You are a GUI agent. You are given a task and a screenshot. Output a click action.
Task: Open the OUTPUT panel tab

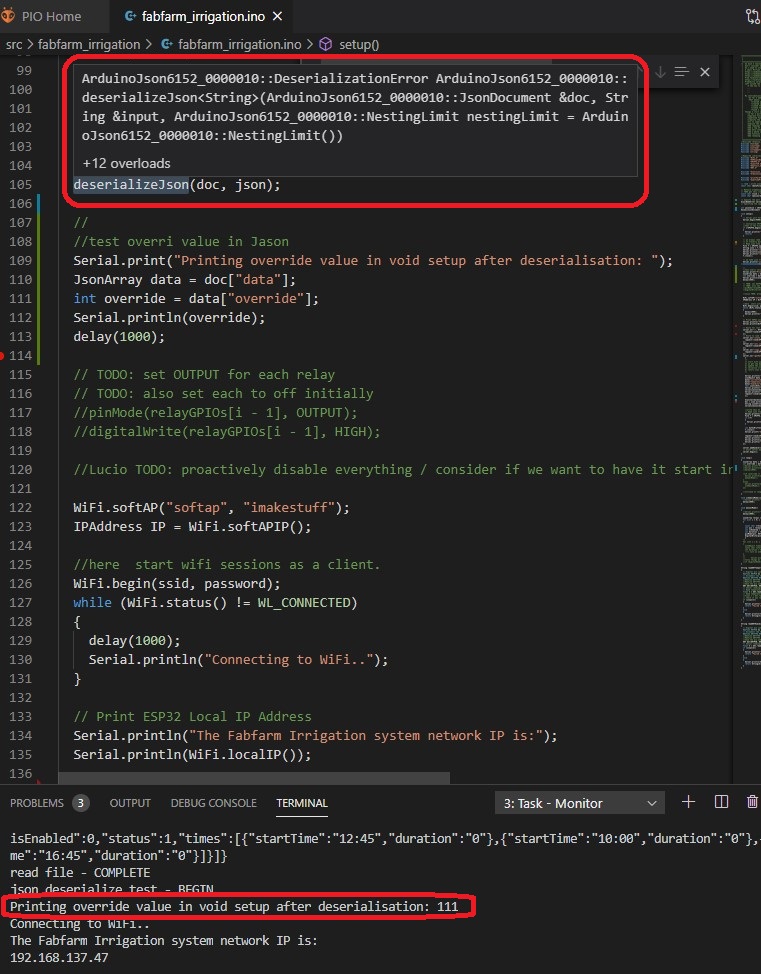pos(130,804)
